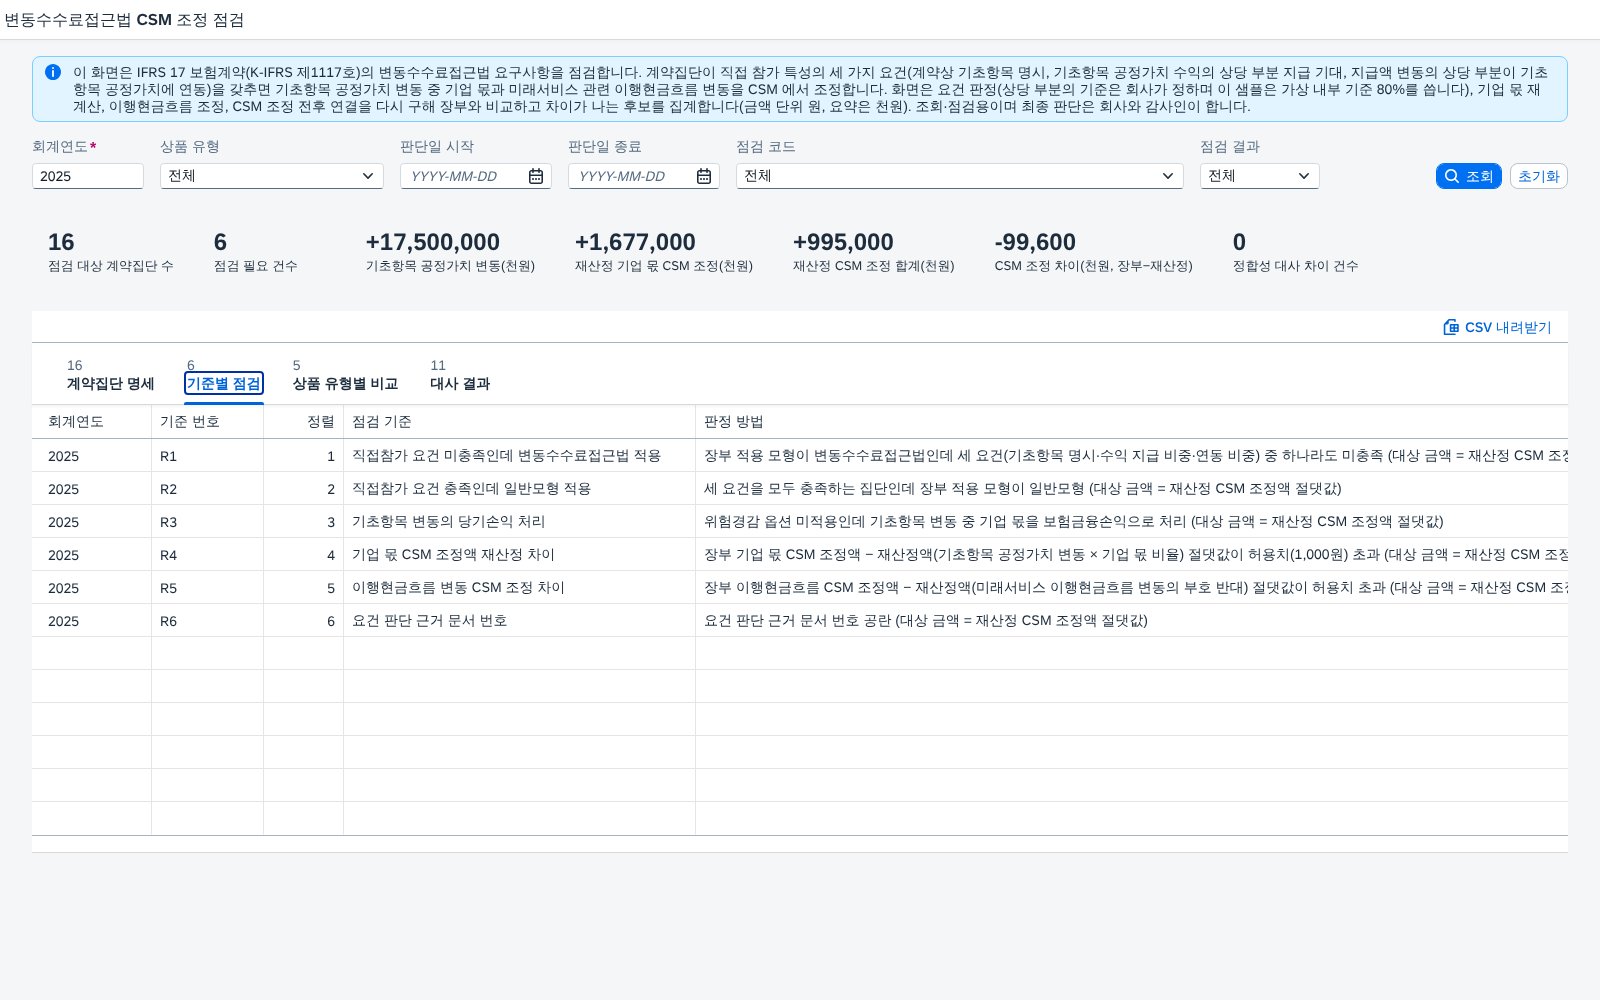Open calendar picker for 판단일 시작

point(536,176)
